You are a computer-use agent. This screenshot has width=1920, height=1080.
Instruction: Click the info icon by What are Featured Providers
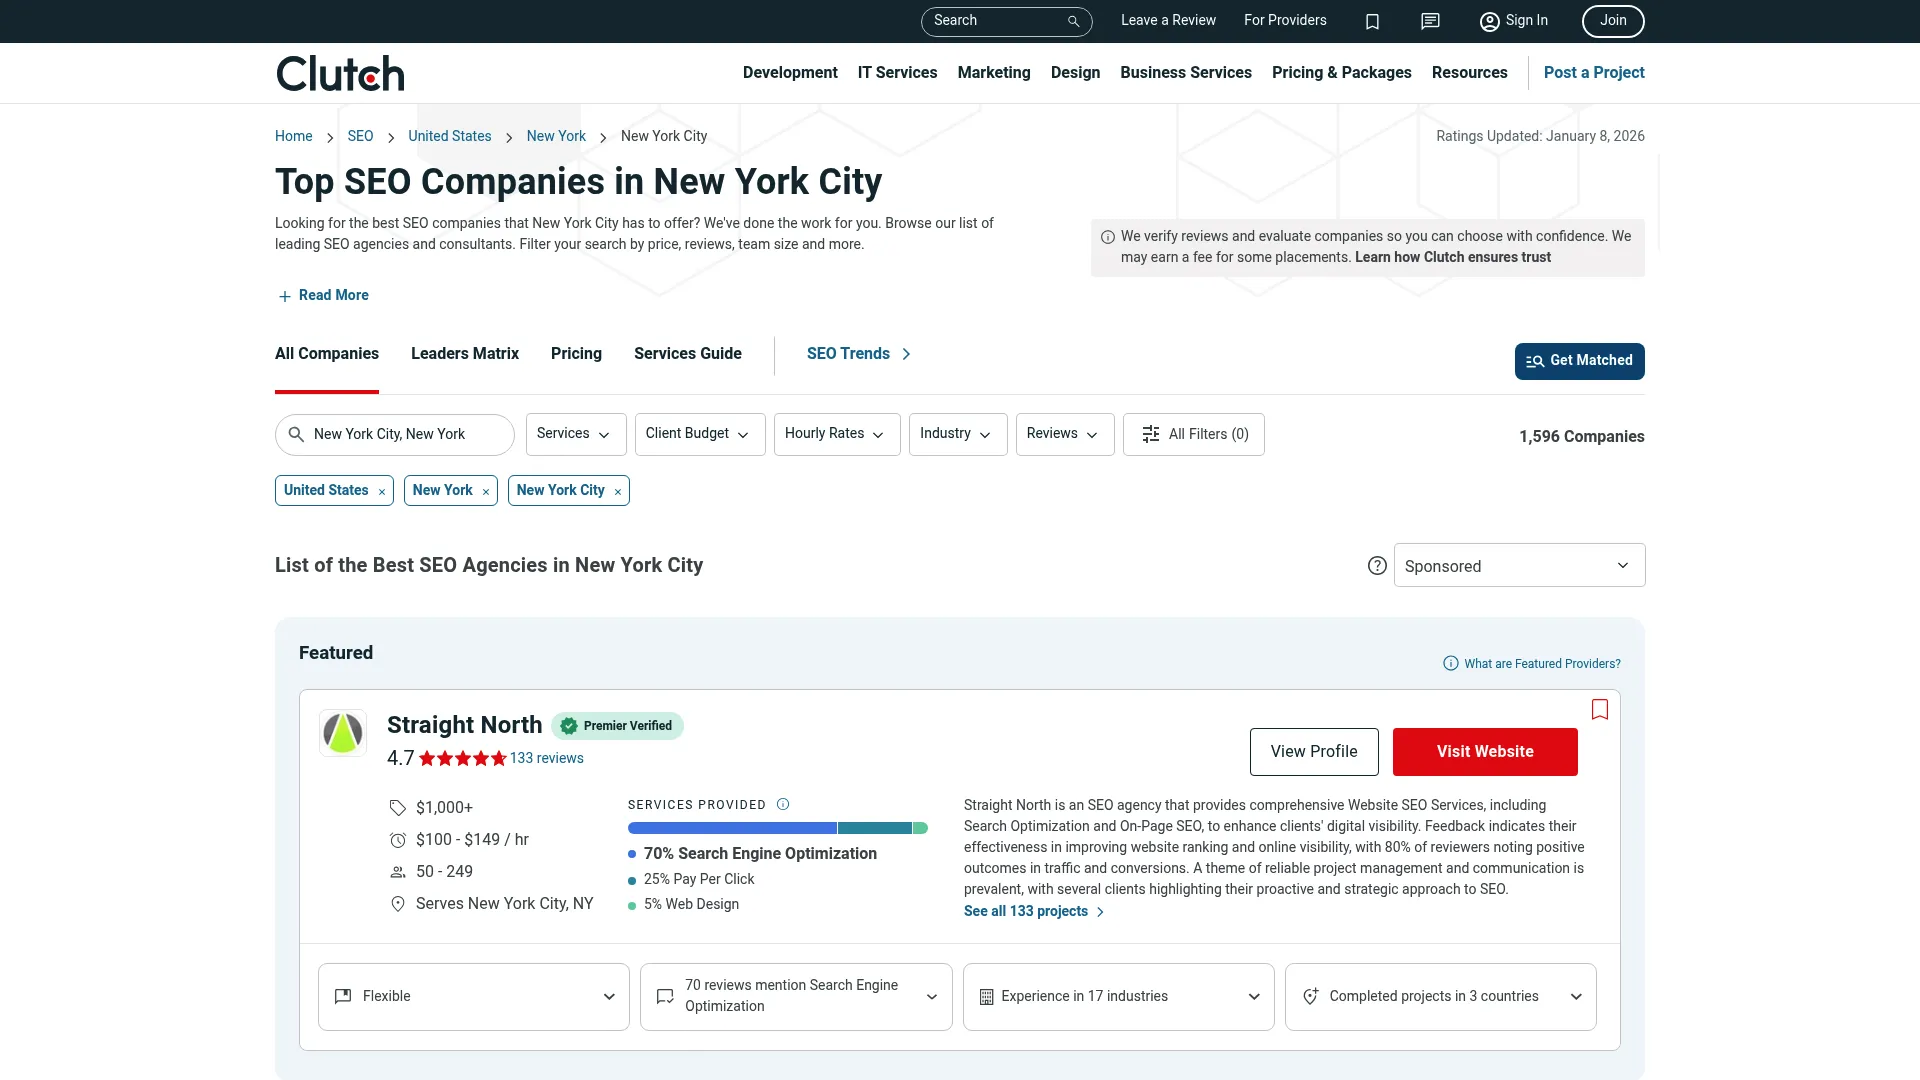coord(1450,663)
